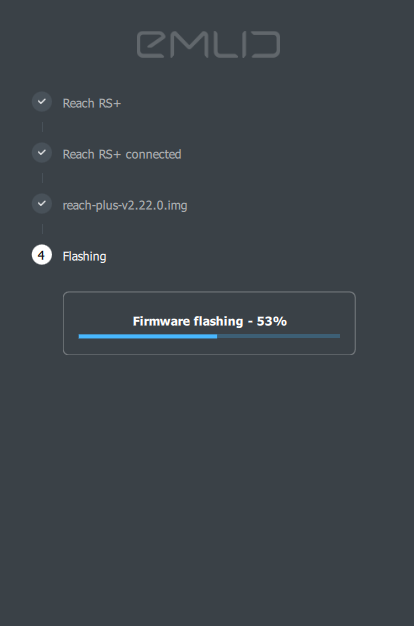Click the Firmware flashing - 53% status text
The height and width of the screenshot is (626, 414).
click(210, 321)
